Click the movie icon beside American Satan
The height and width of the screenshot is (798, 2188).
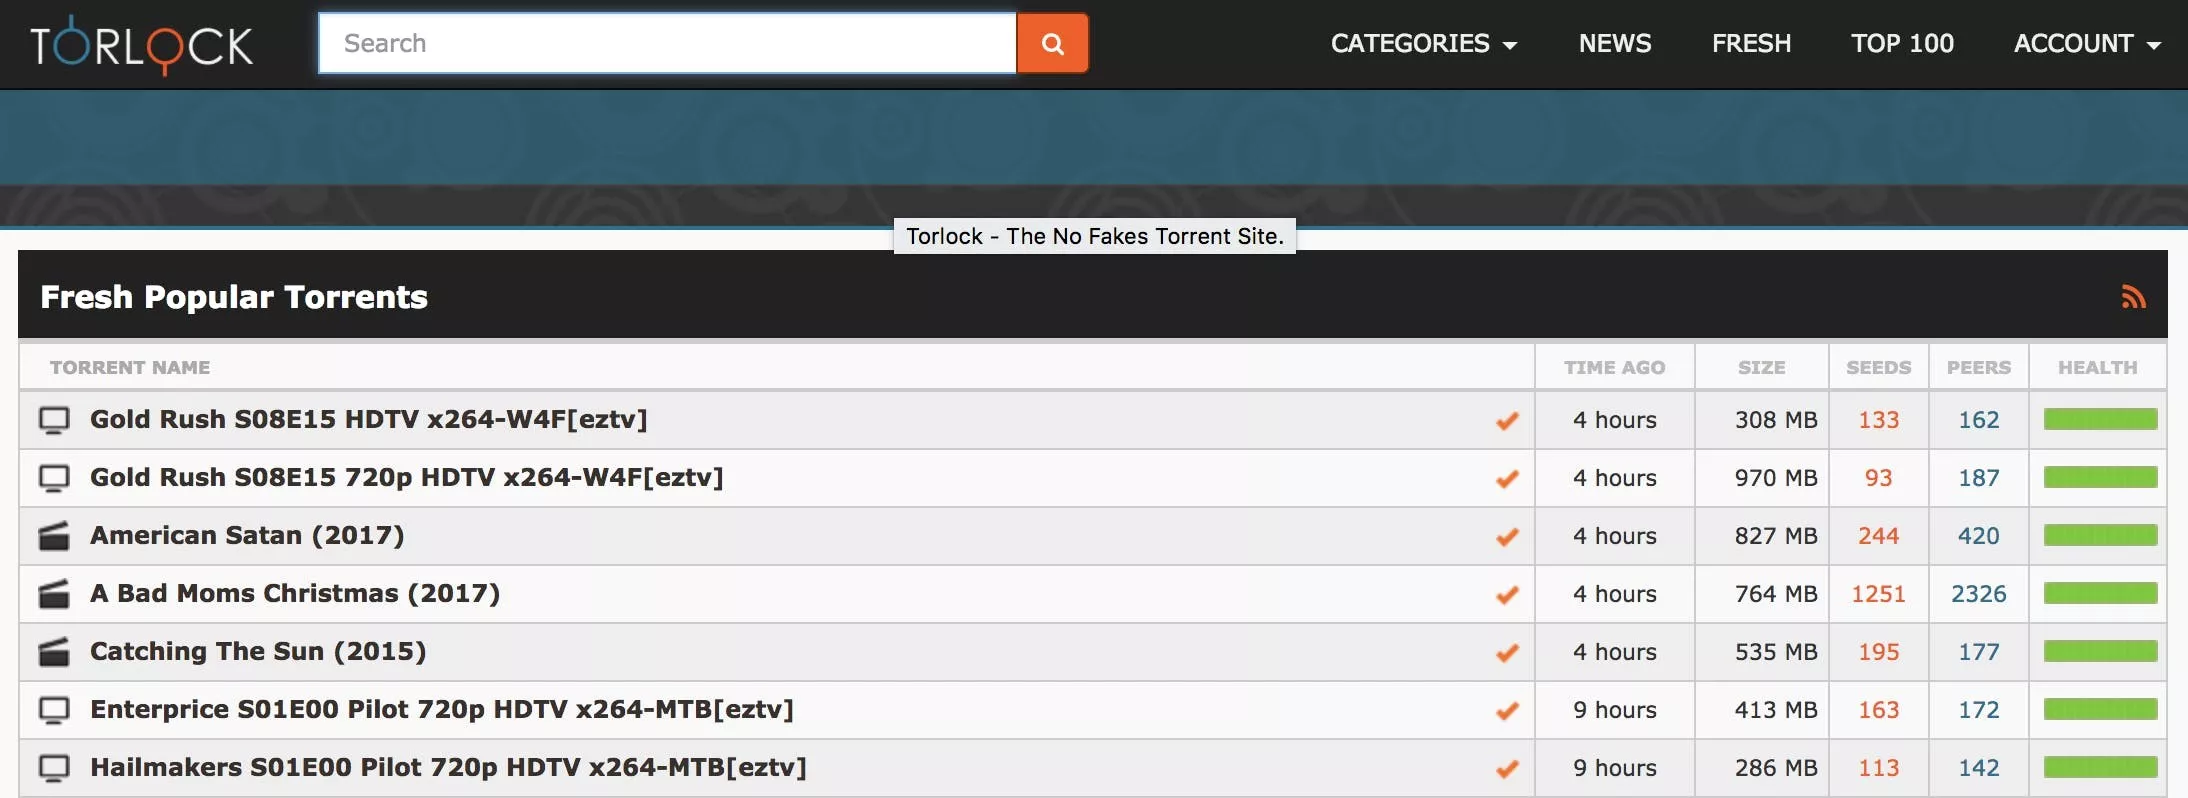54,536
